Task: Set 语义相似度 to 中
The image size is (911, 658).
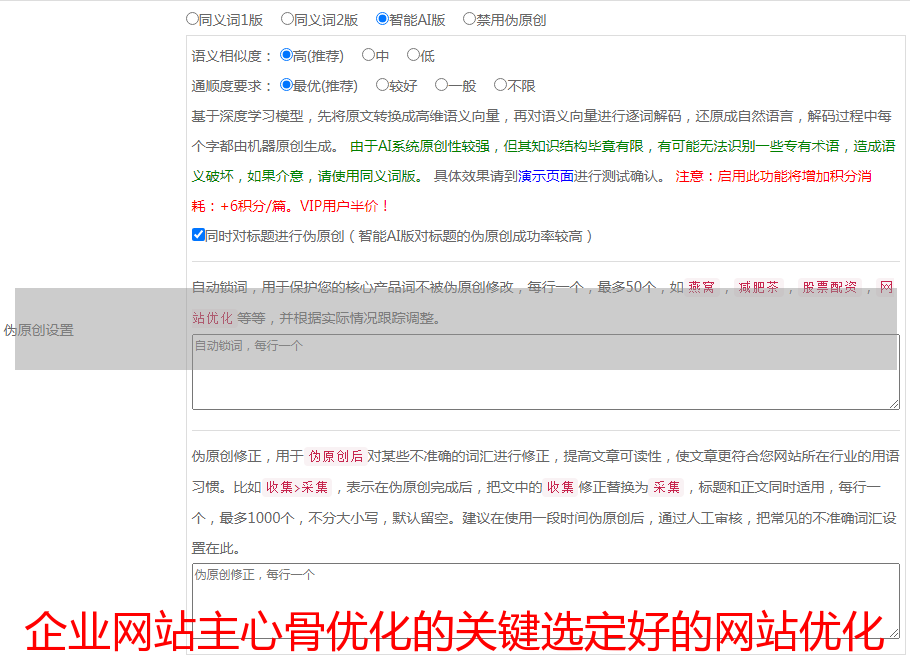Action: 369,56
